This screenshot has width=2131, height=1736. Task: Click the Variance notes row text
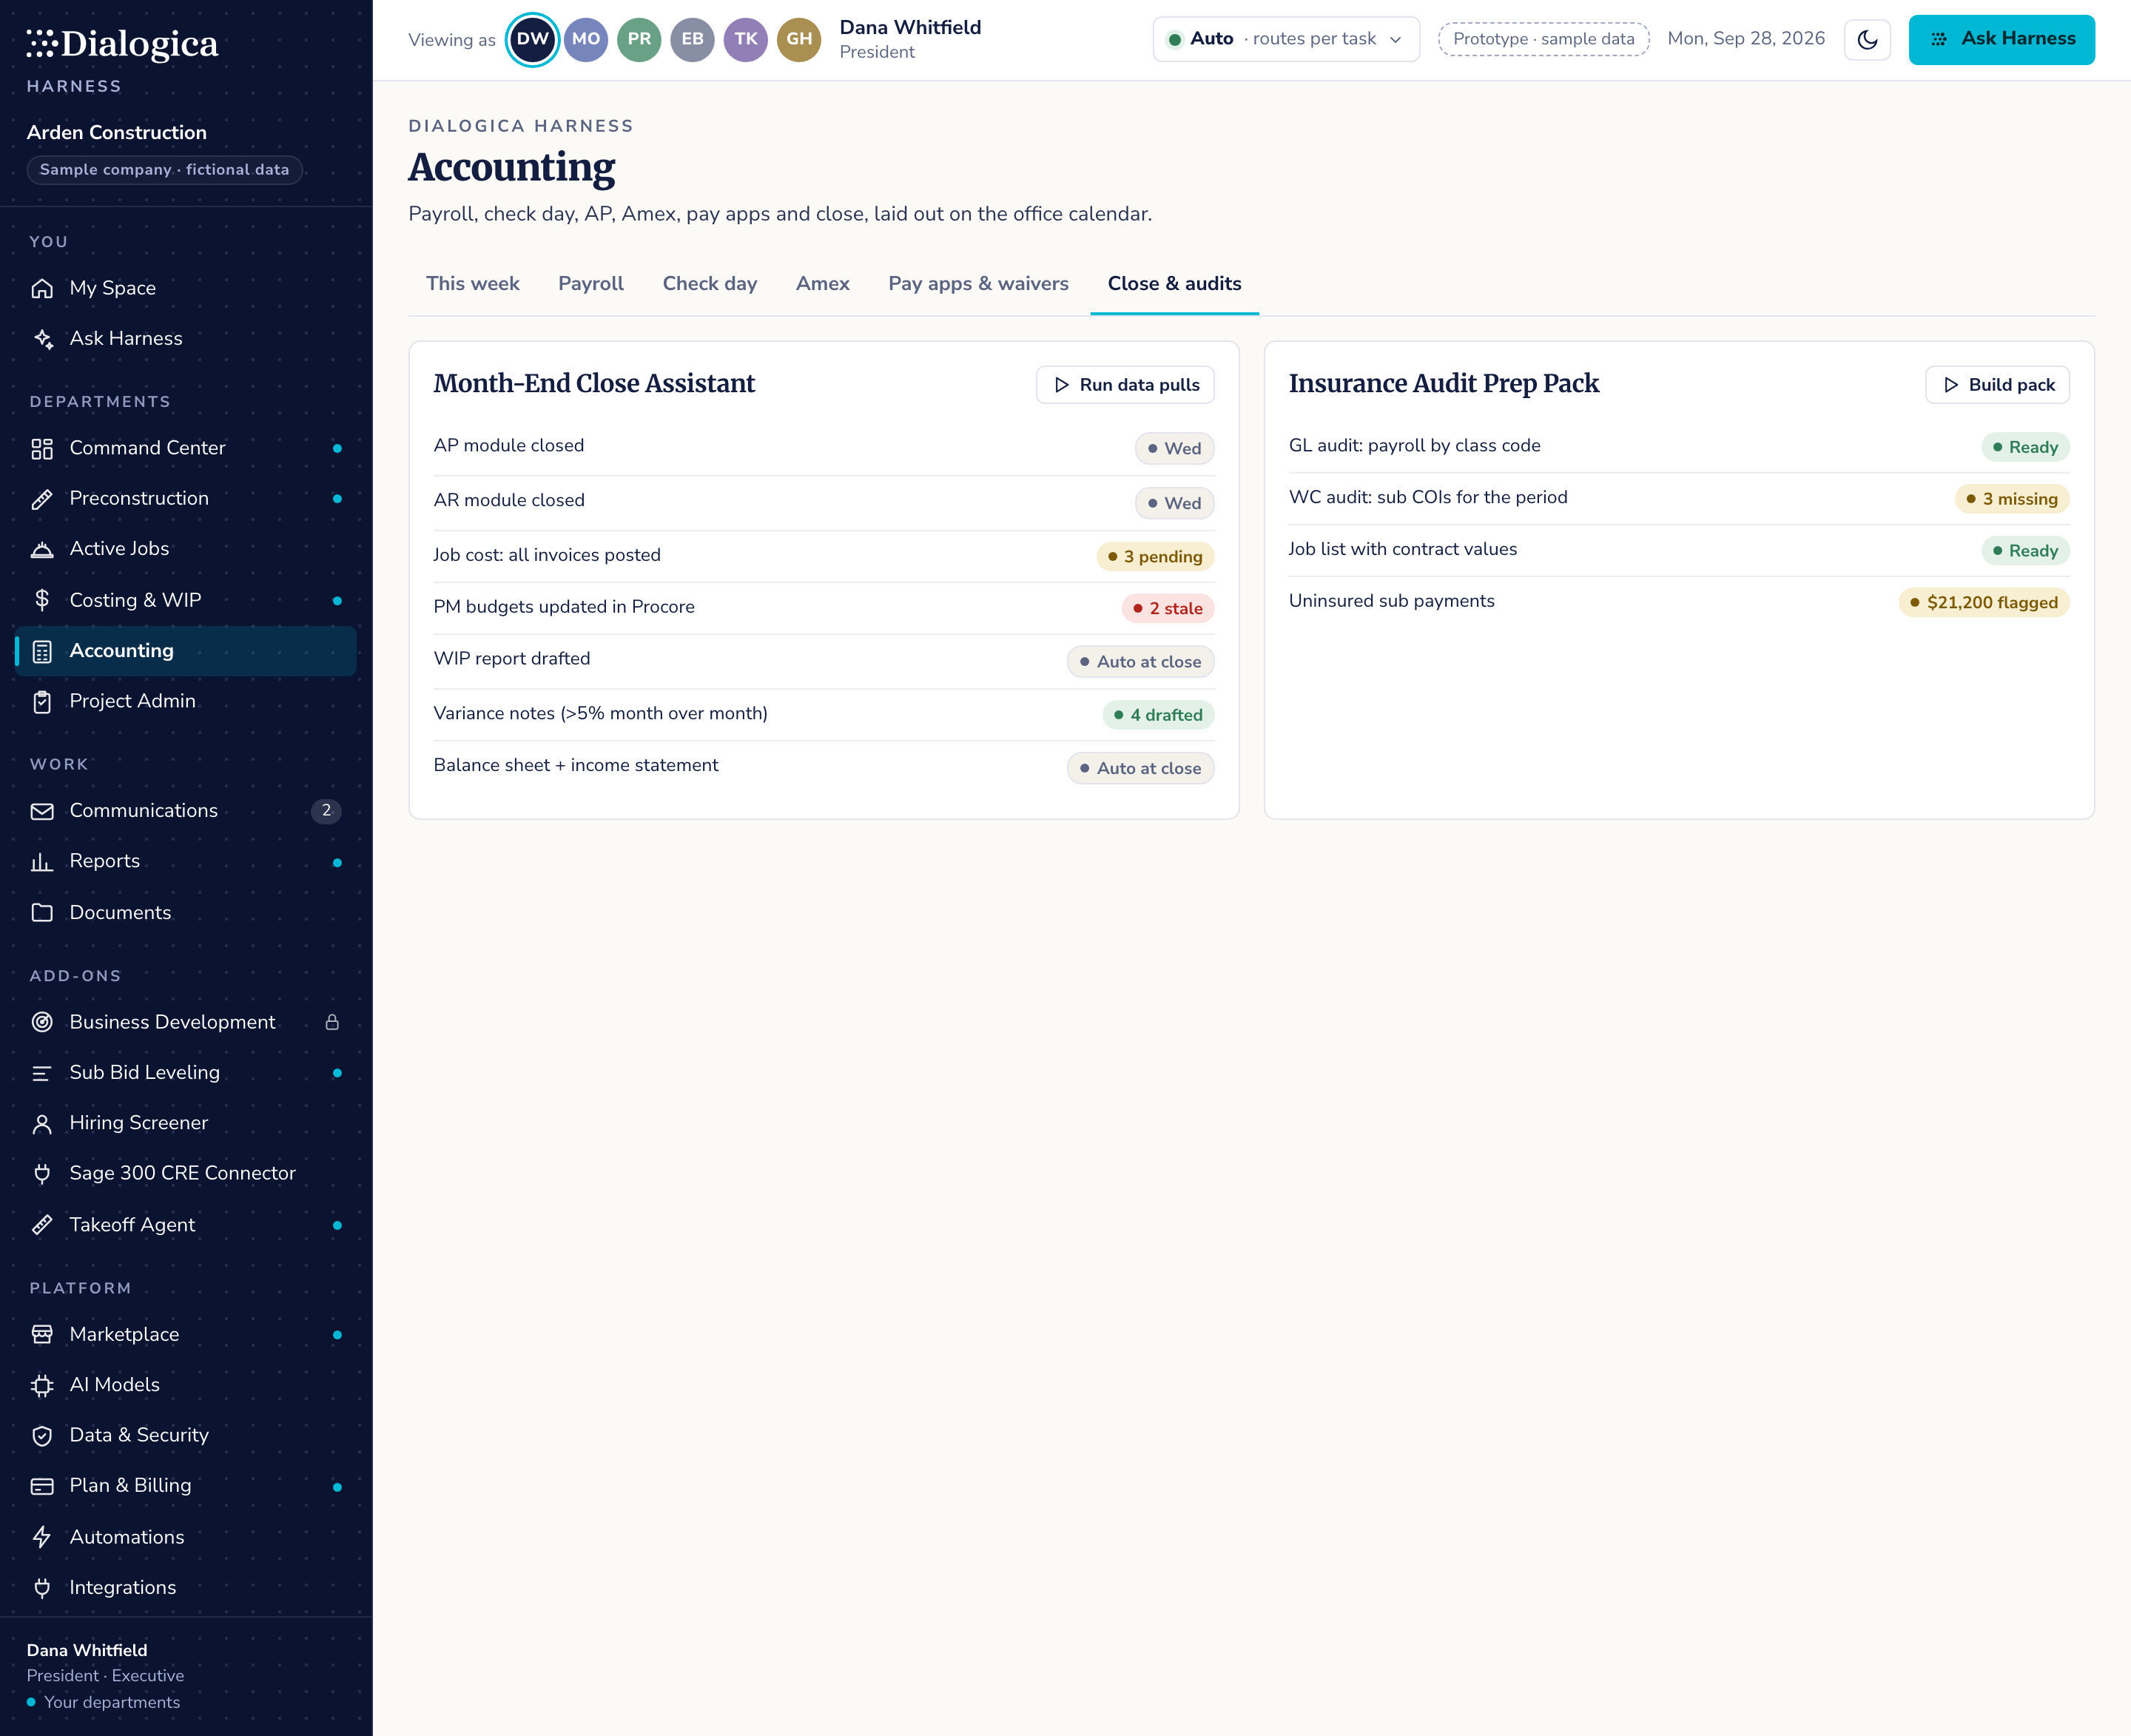coord(600,714)
